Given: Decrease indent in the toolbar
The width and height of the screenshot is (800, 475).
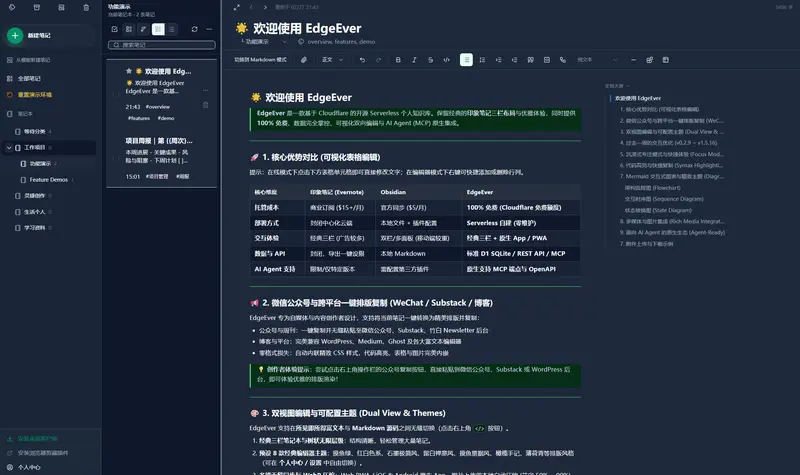Looking at the screenshot, I should click(514, 60).
